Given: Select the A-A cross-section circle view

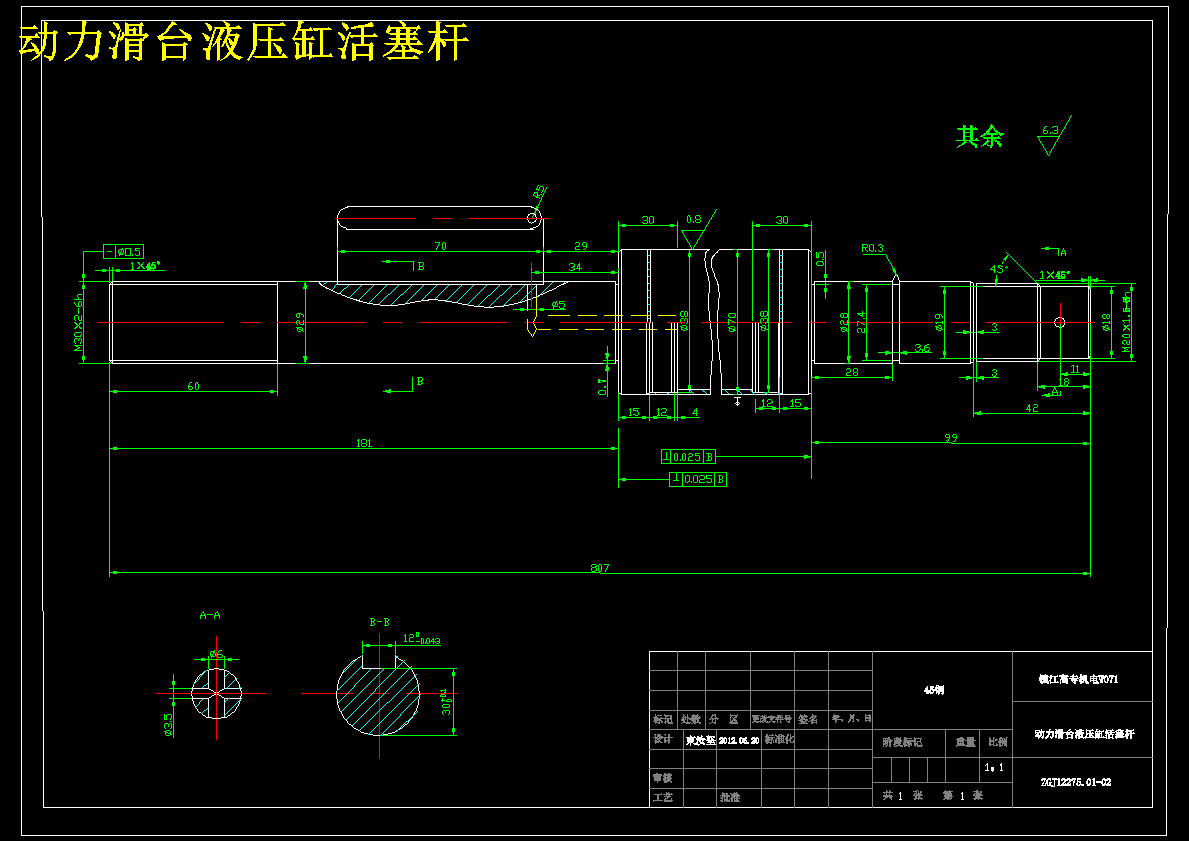Looking at the screenshot, I should (x=216, y=693).
